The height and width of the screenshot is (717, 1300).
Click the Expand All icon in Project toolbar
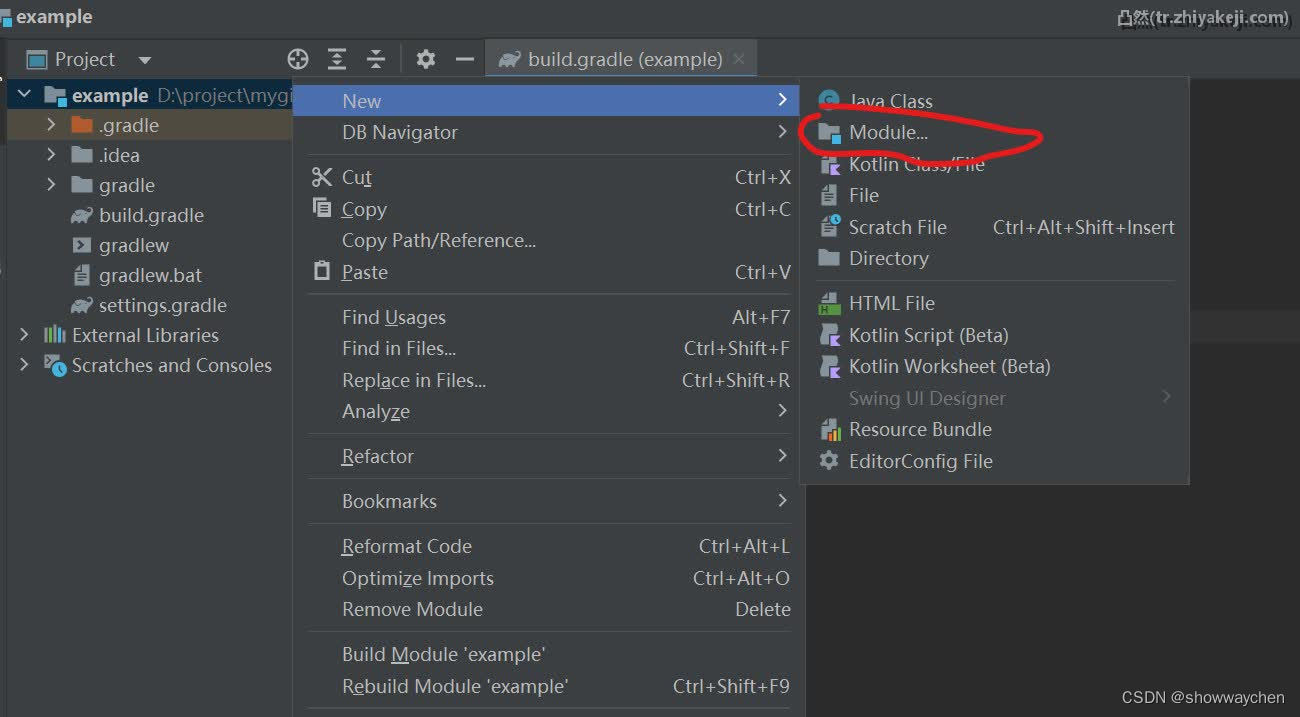pos(337,59)
